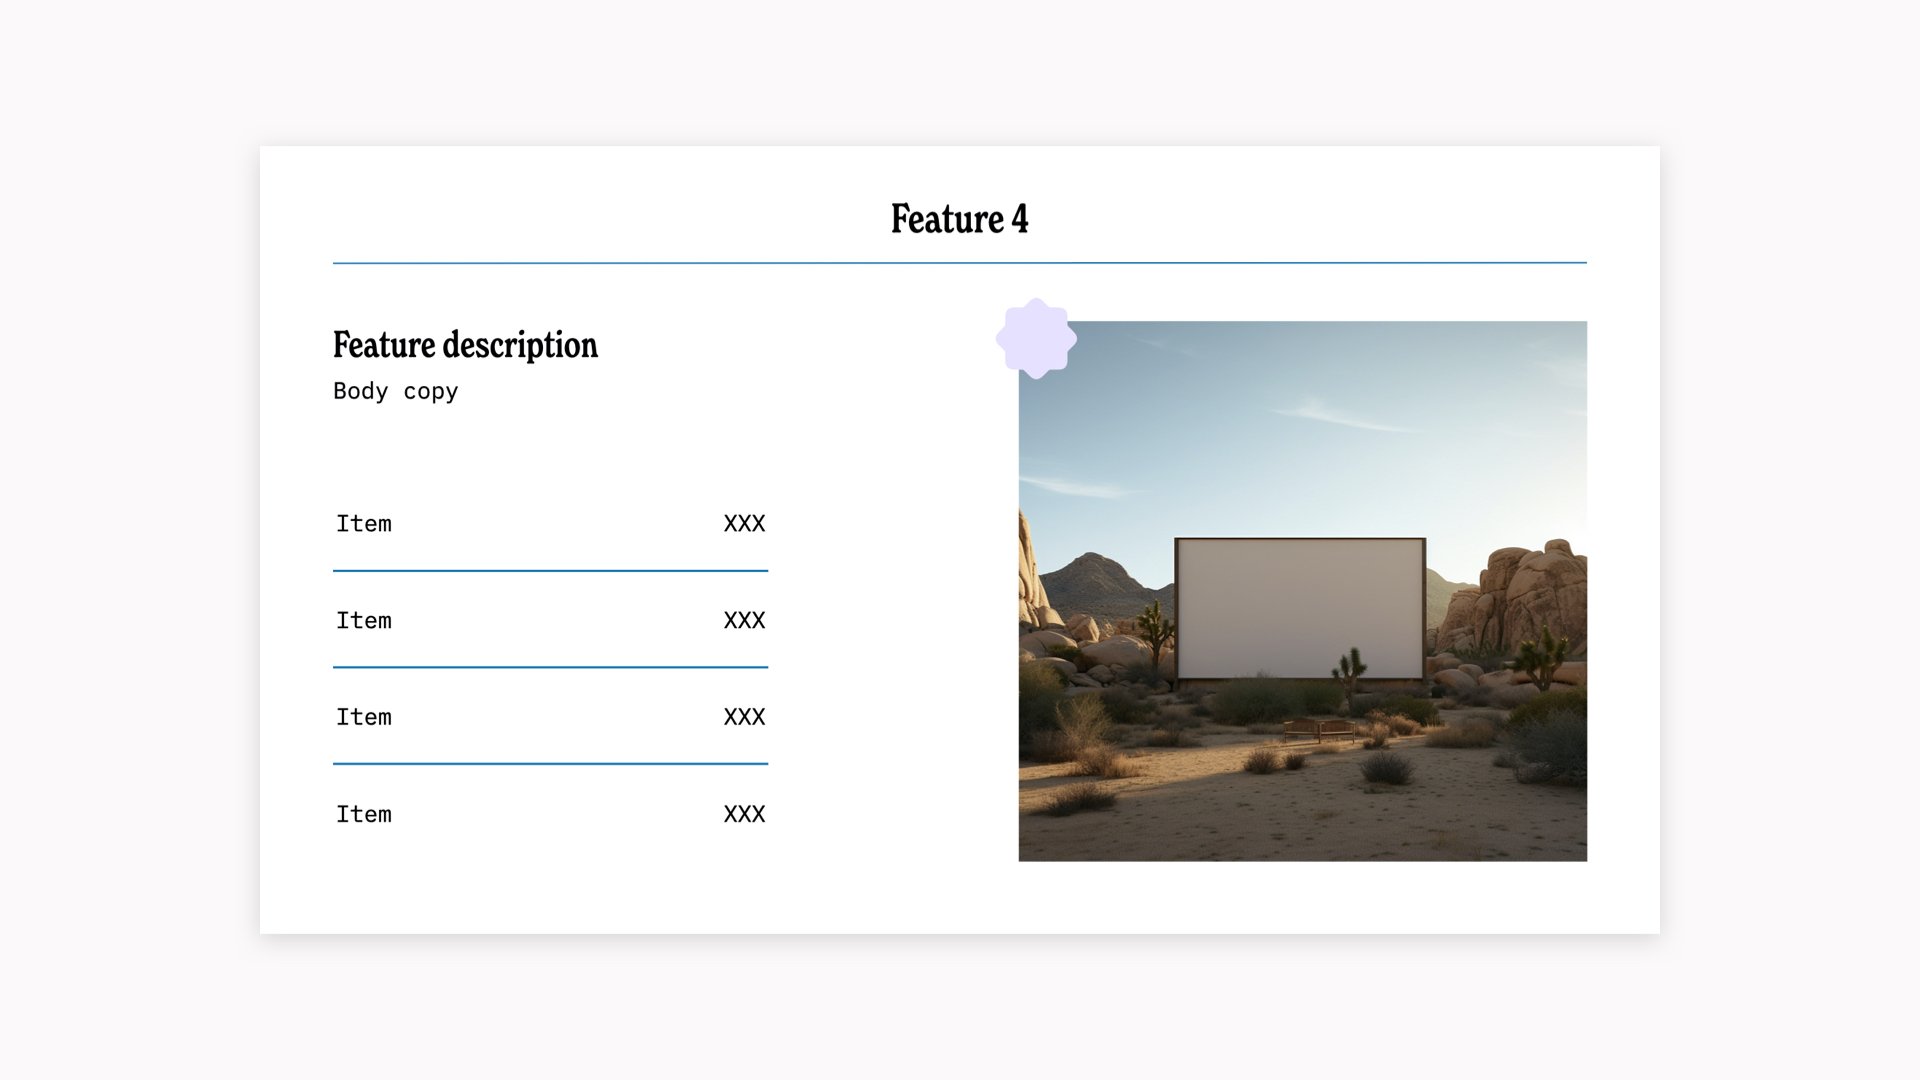
Task: Click the lavender scalloped badge shape
Action: coord(1036,338)
